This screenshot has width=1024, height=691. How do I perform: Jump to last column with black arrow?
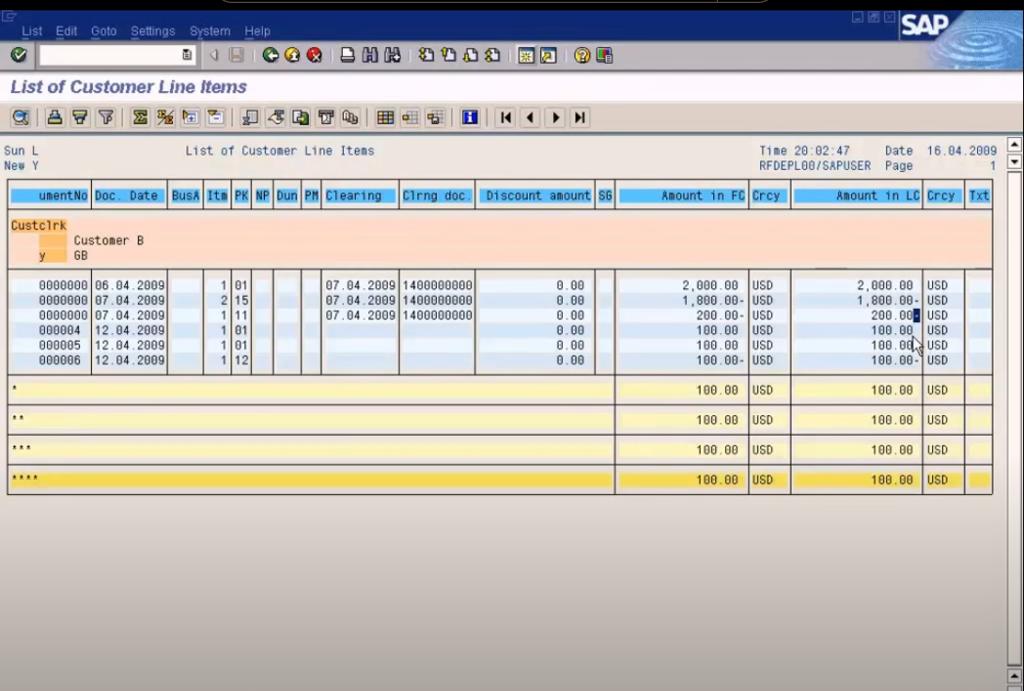[580, 118]
